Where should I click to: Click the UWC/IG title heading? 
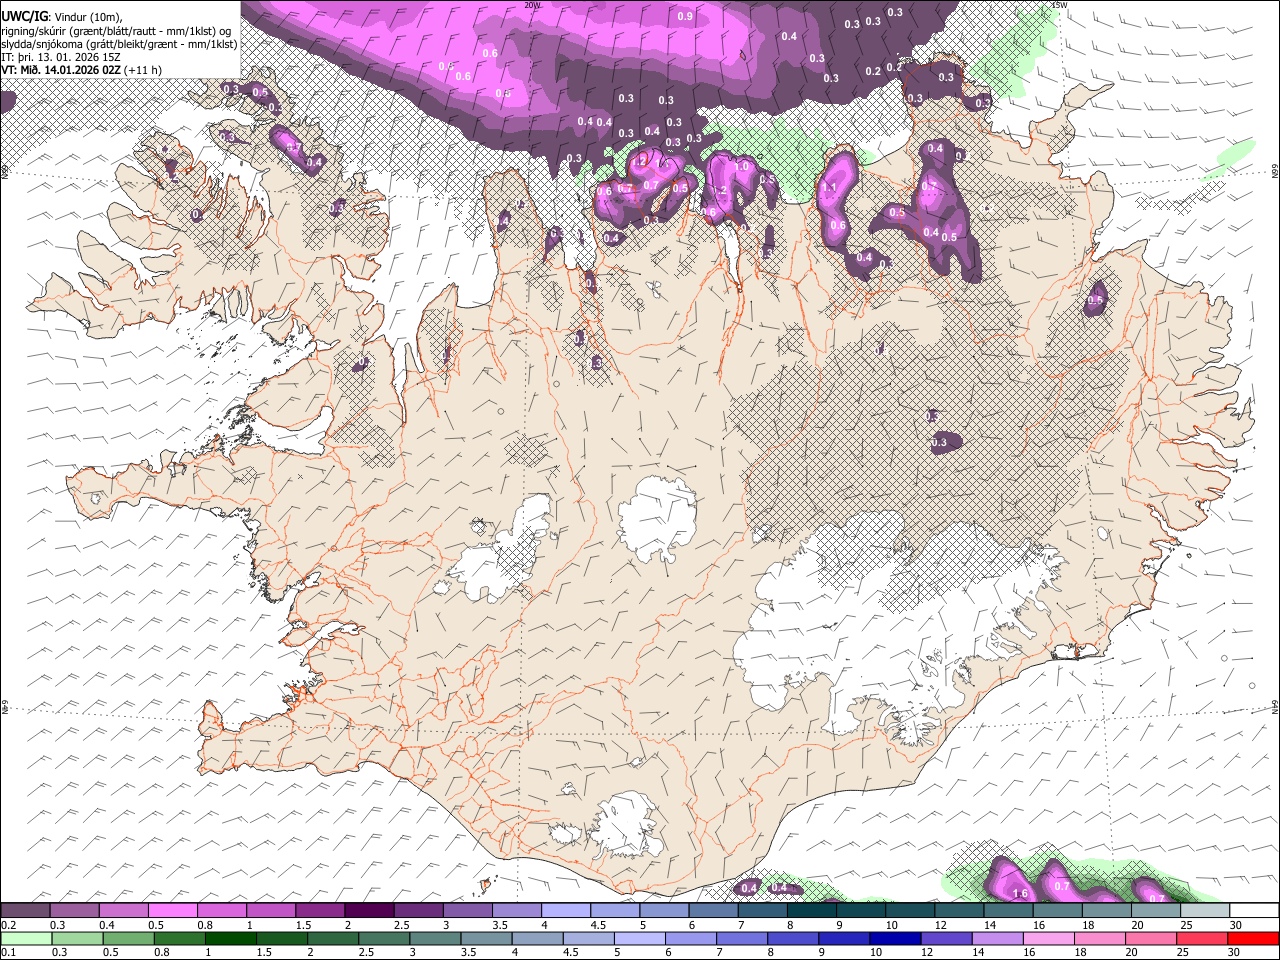coord(24,17)
